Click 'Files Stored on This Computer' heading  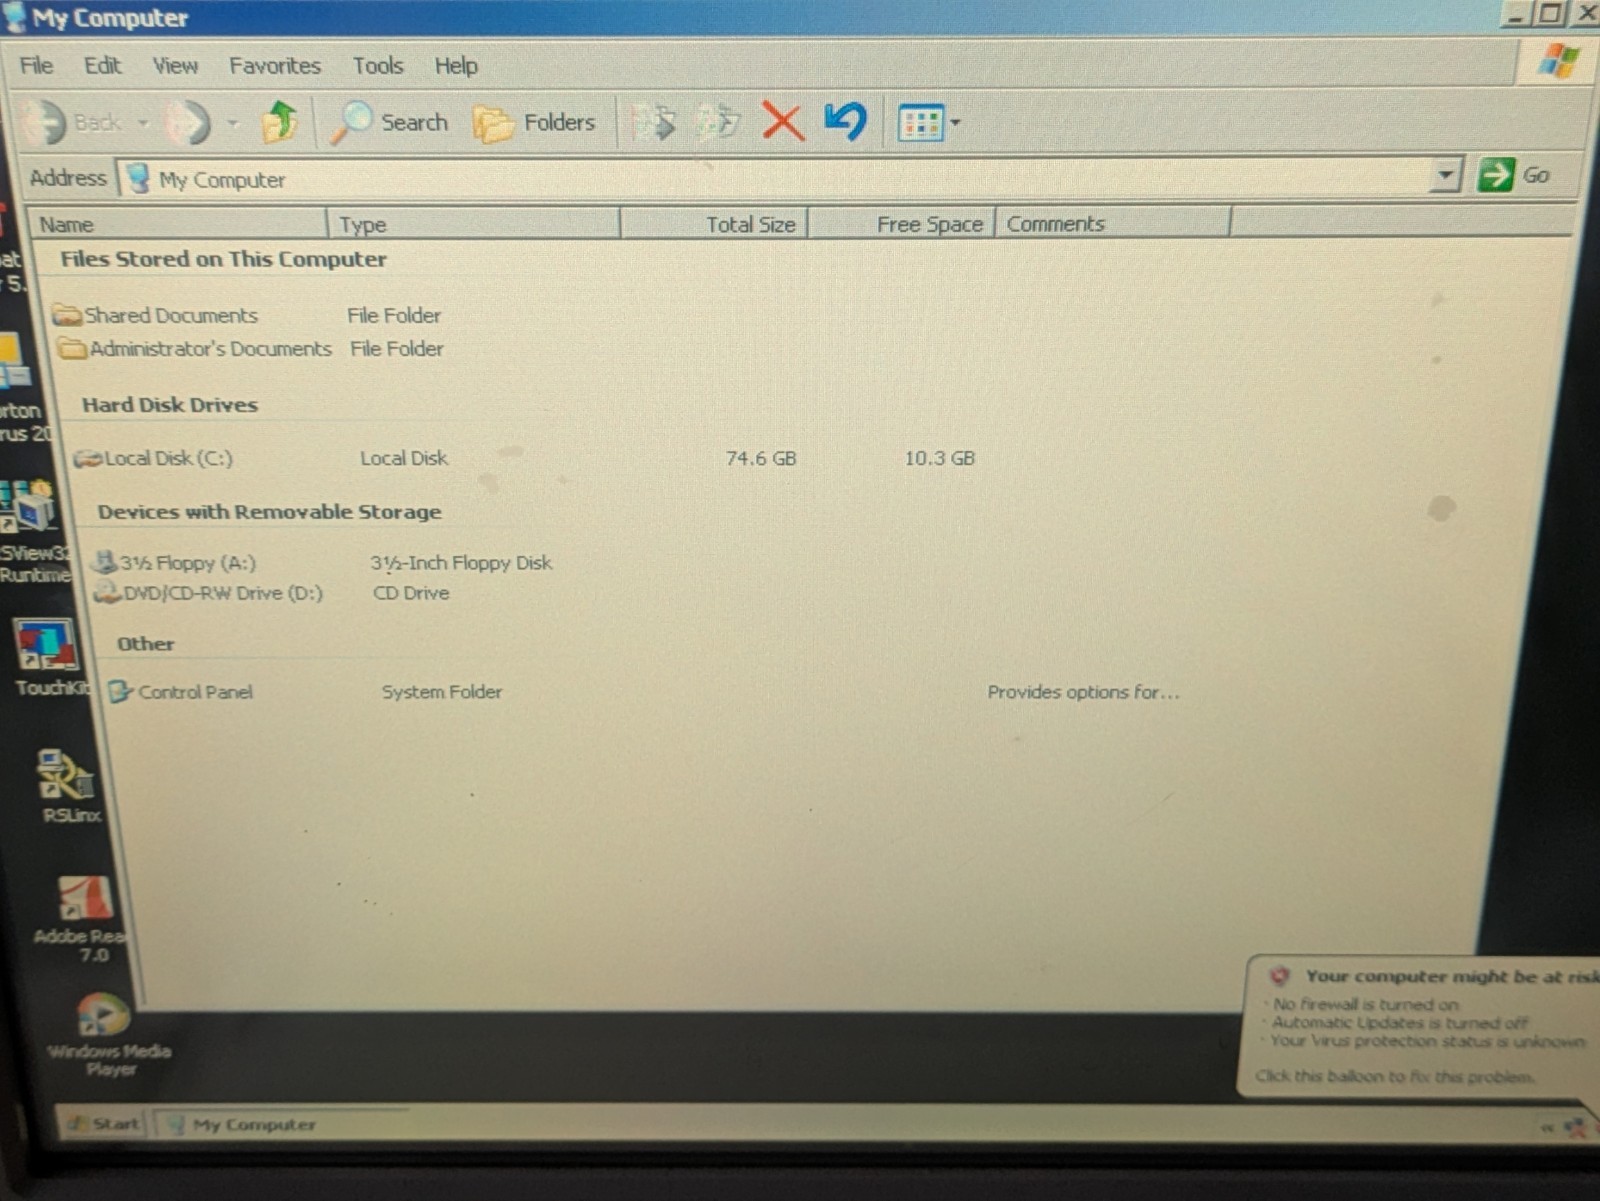pos(223,259)
